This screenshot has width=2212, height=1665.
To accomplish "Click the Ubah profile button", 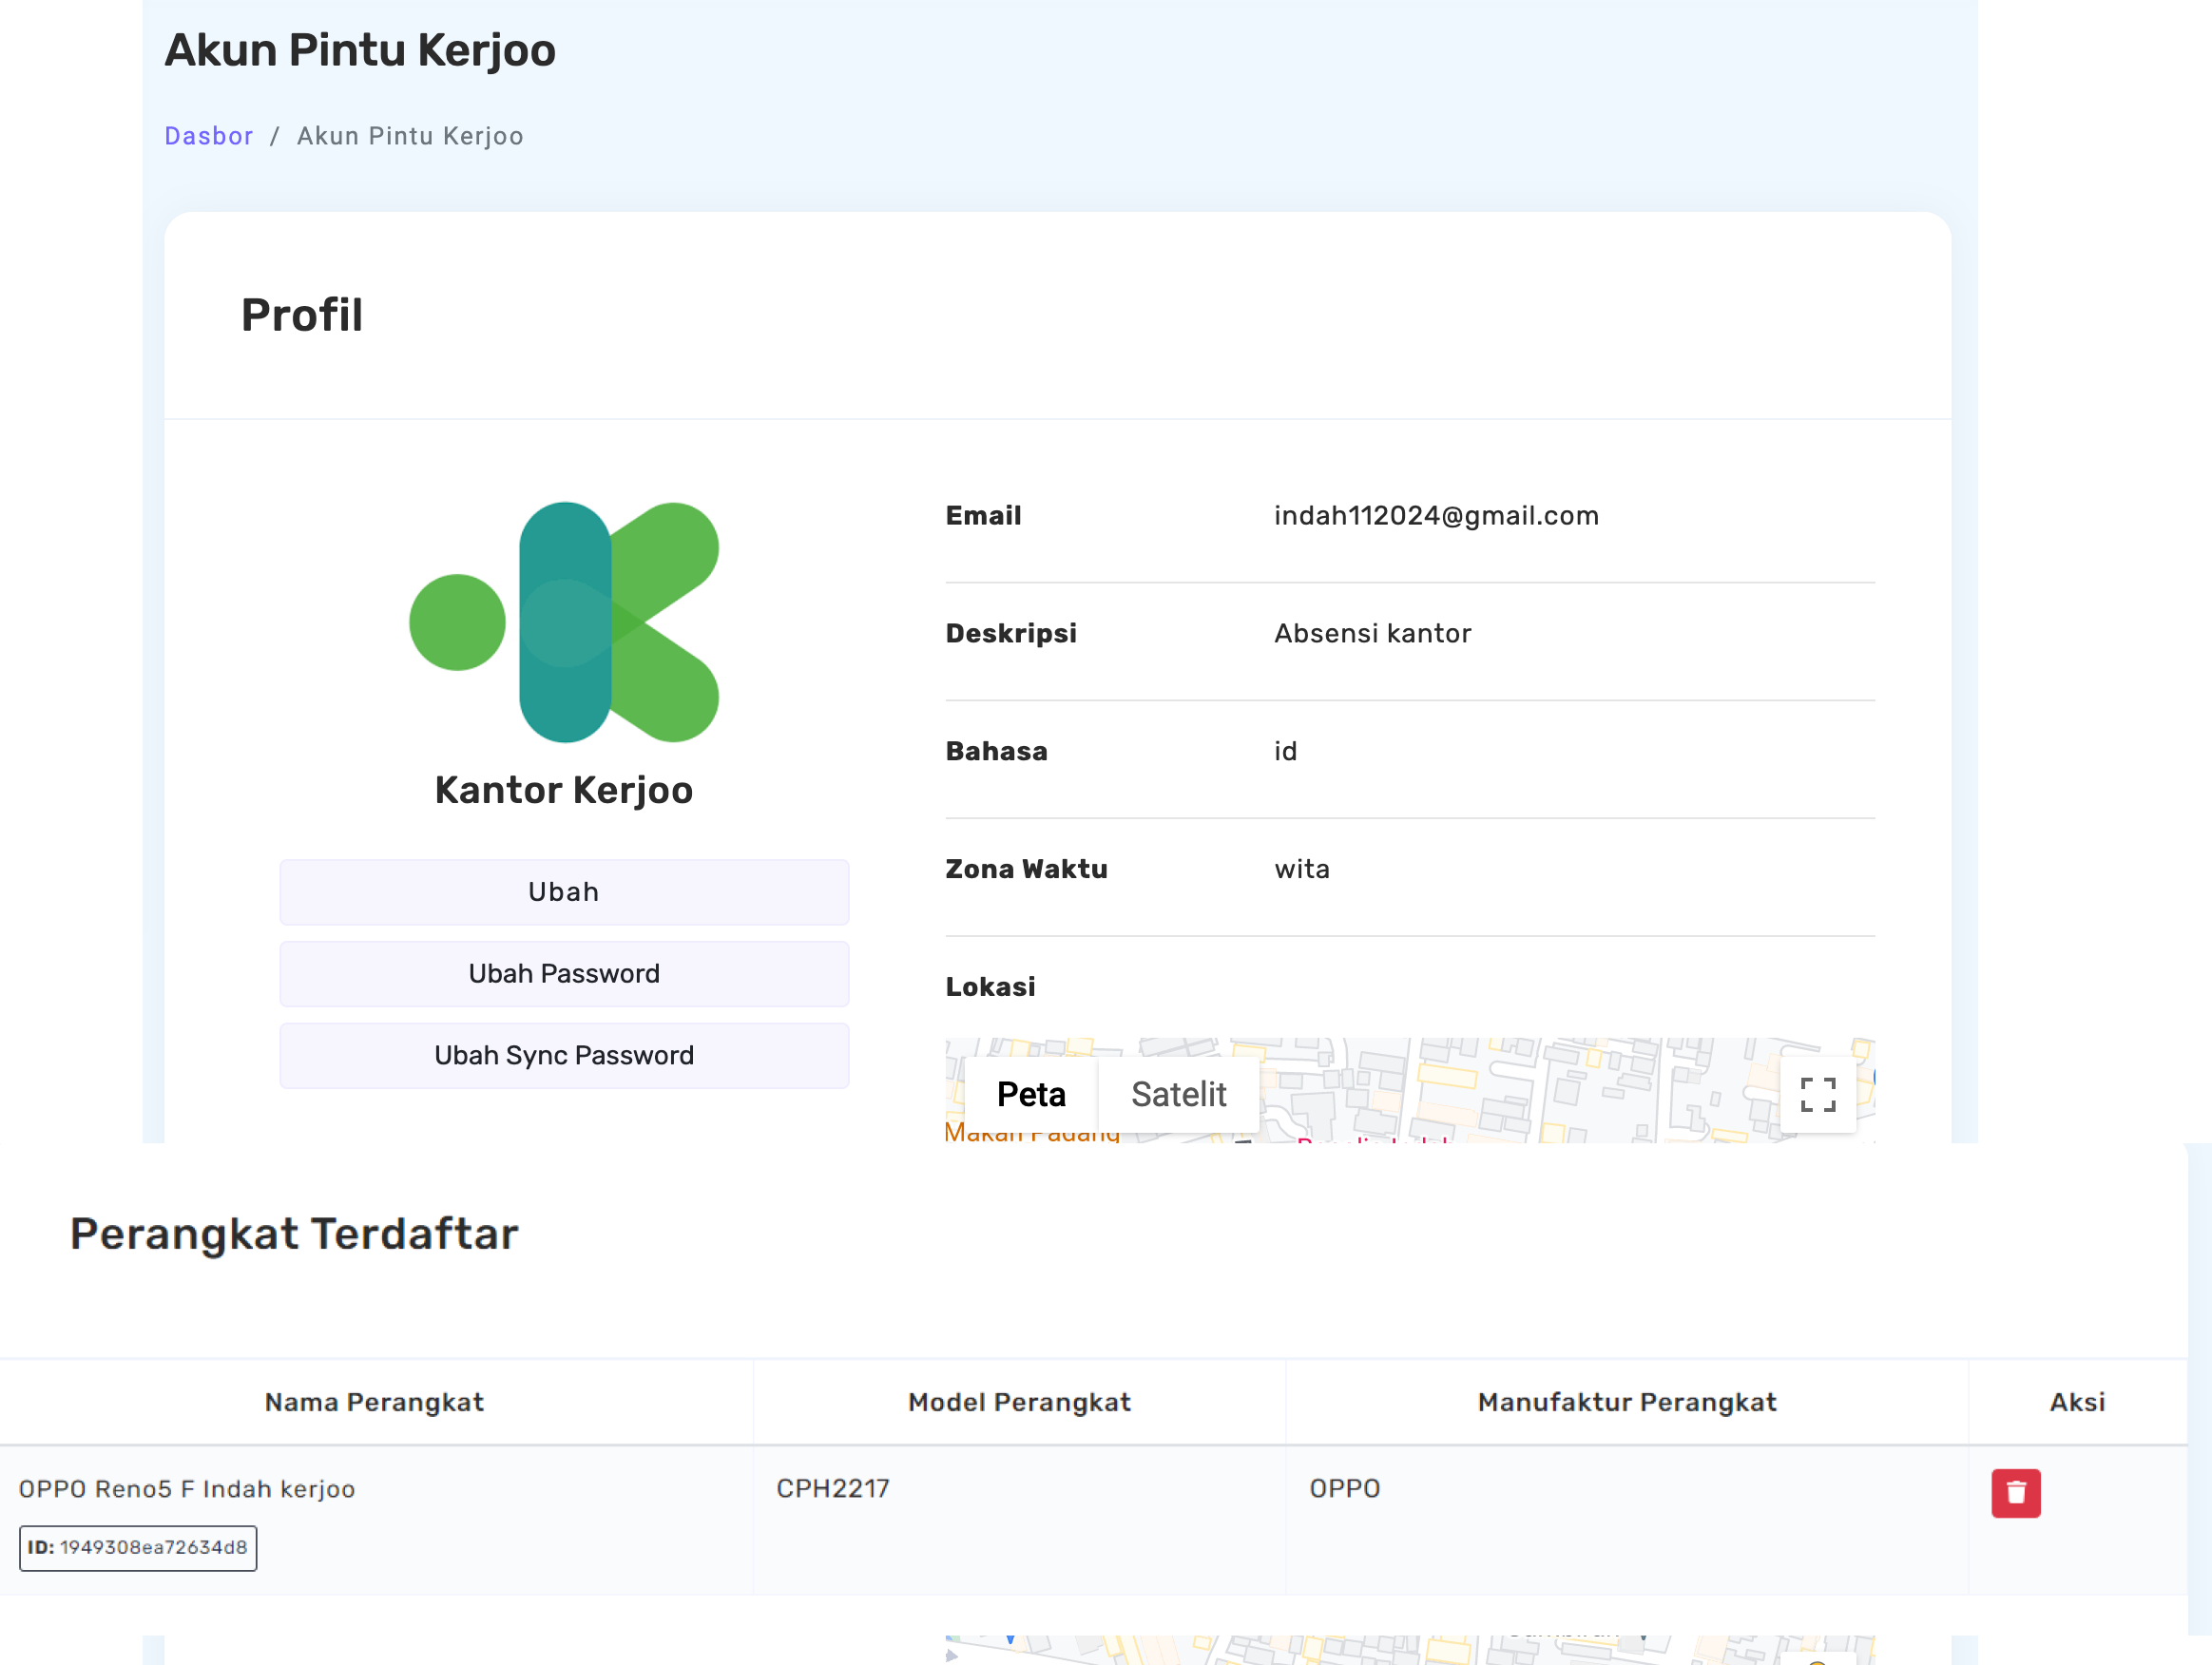I will pyautogui.click(x=564, y=892).
